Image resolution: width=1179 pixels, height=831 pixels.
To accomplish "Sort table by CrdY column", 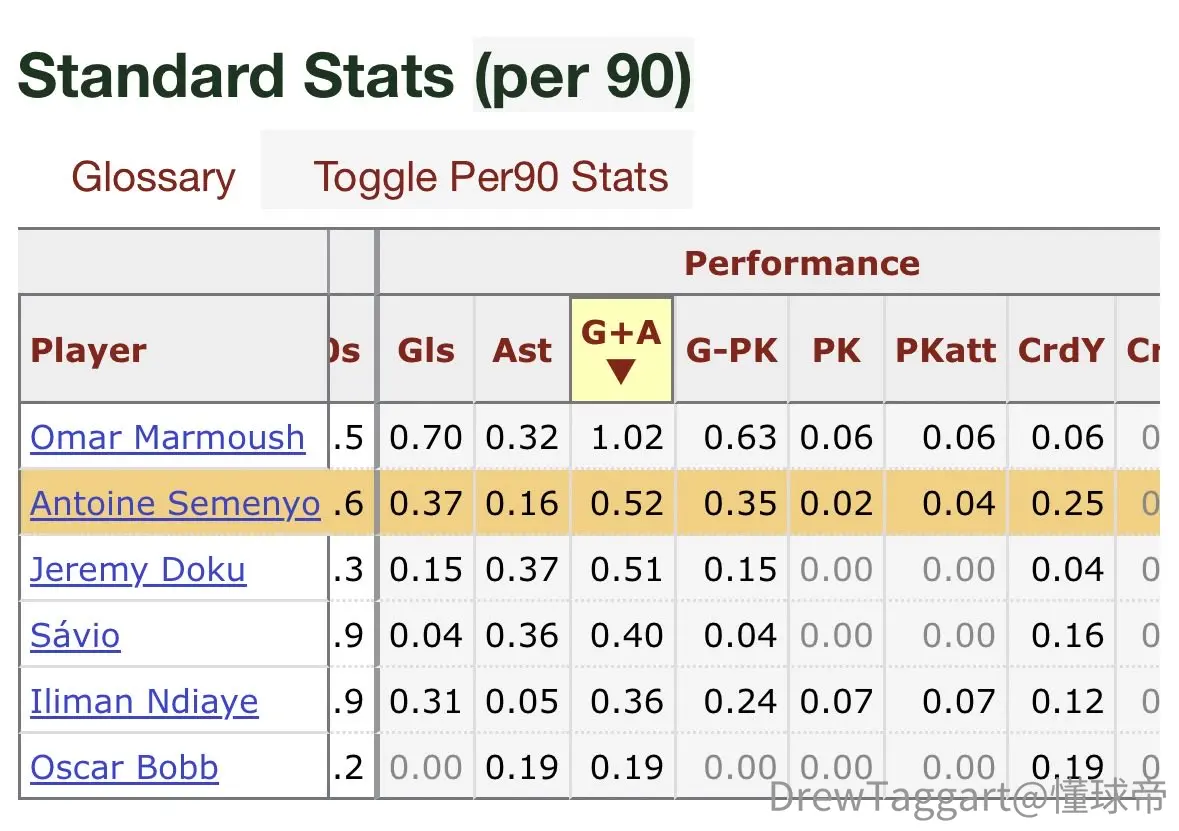I will tap(1062, 350).
